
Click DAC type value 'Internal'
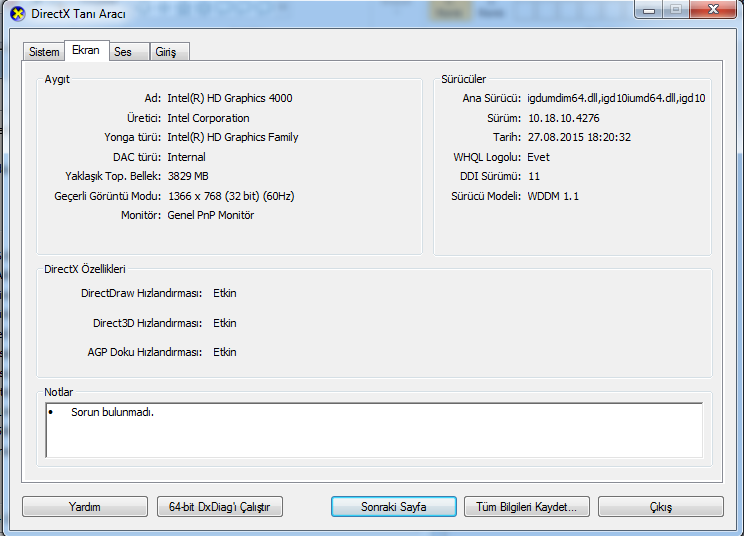186,157
